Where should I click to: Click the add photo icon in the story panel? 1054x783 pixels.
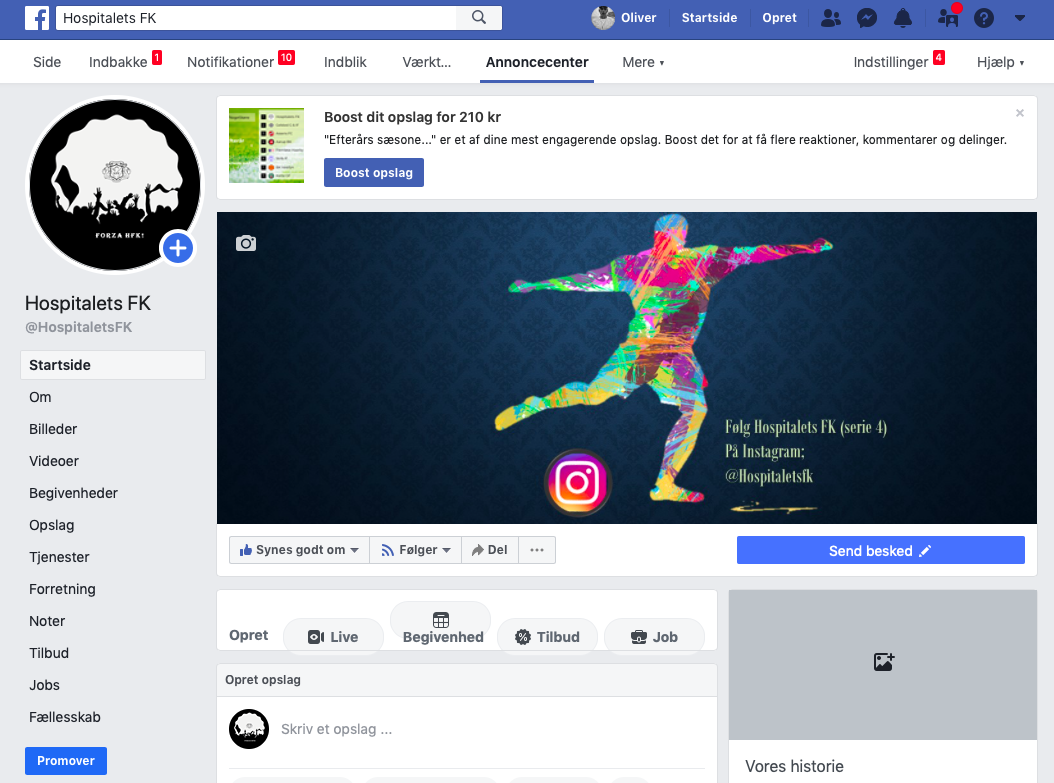tap(883, 662)
